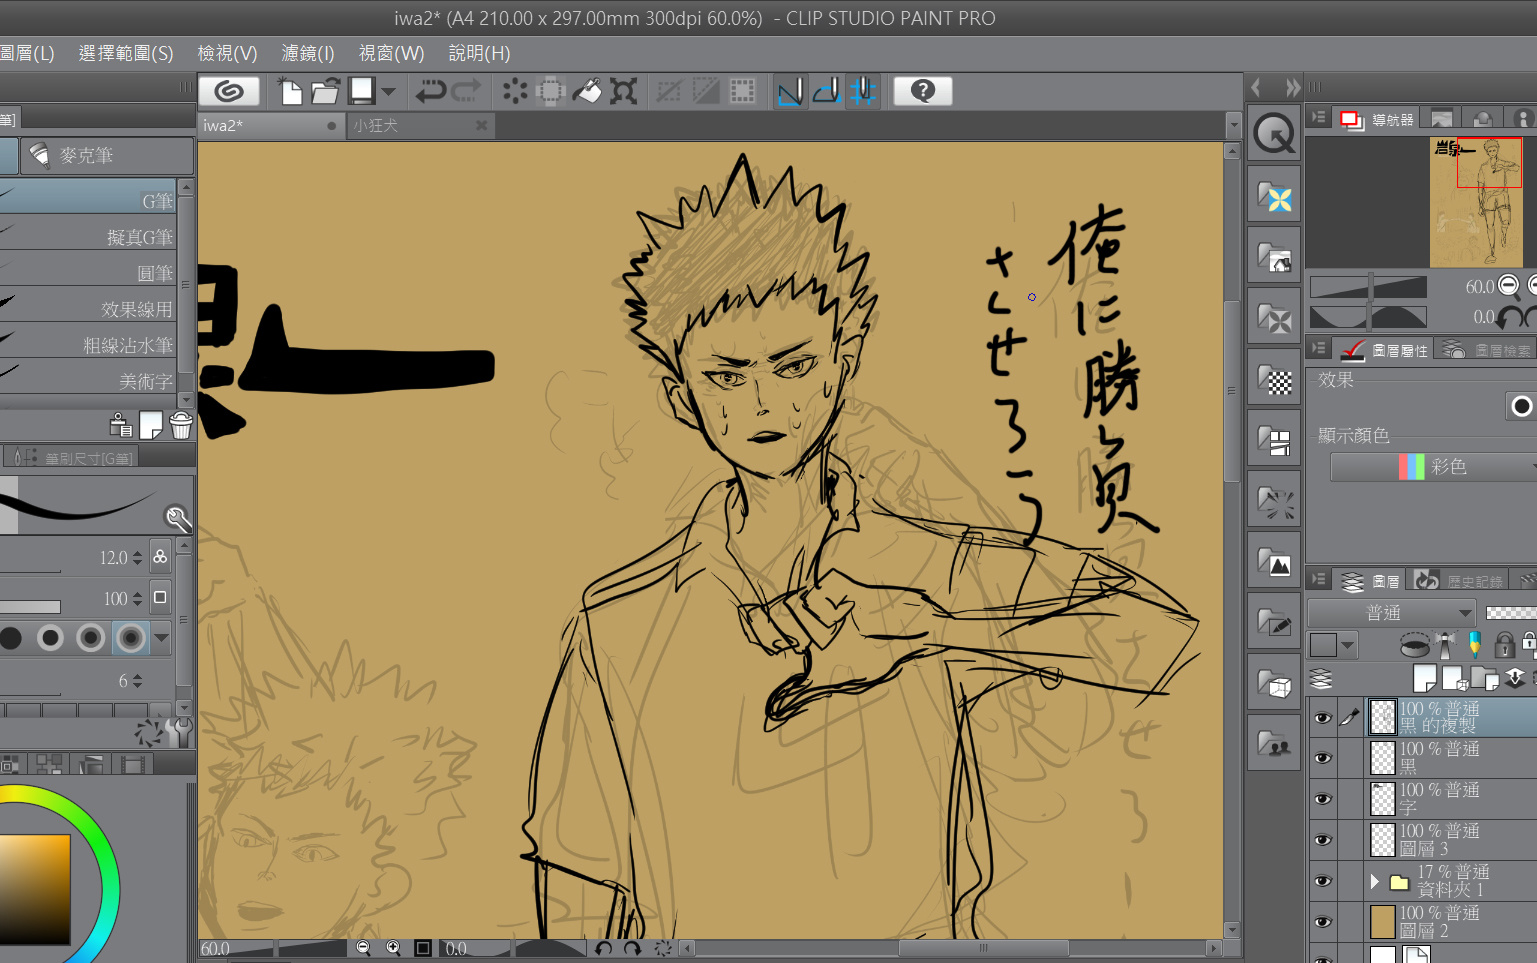Open the 圖層(L) menu

pyautogui.click(x=27, y=53)
